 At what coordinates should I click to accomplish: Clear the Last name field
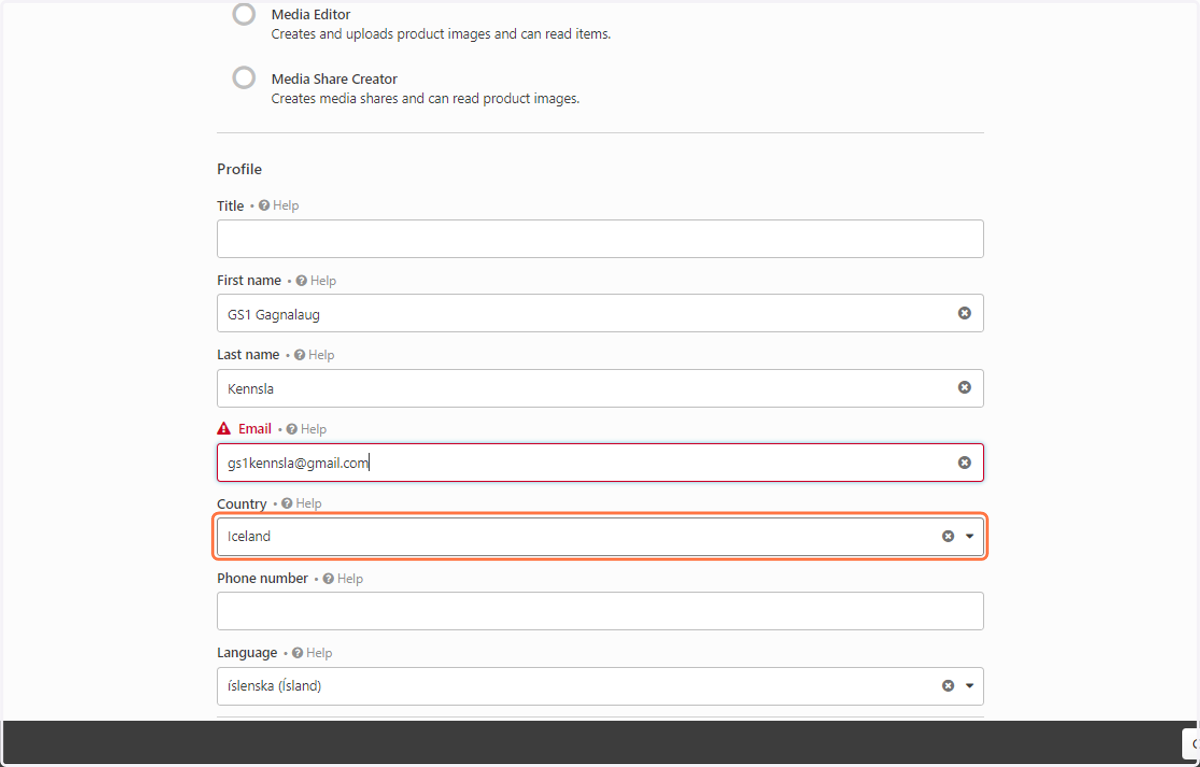click(x=965, y=387)
